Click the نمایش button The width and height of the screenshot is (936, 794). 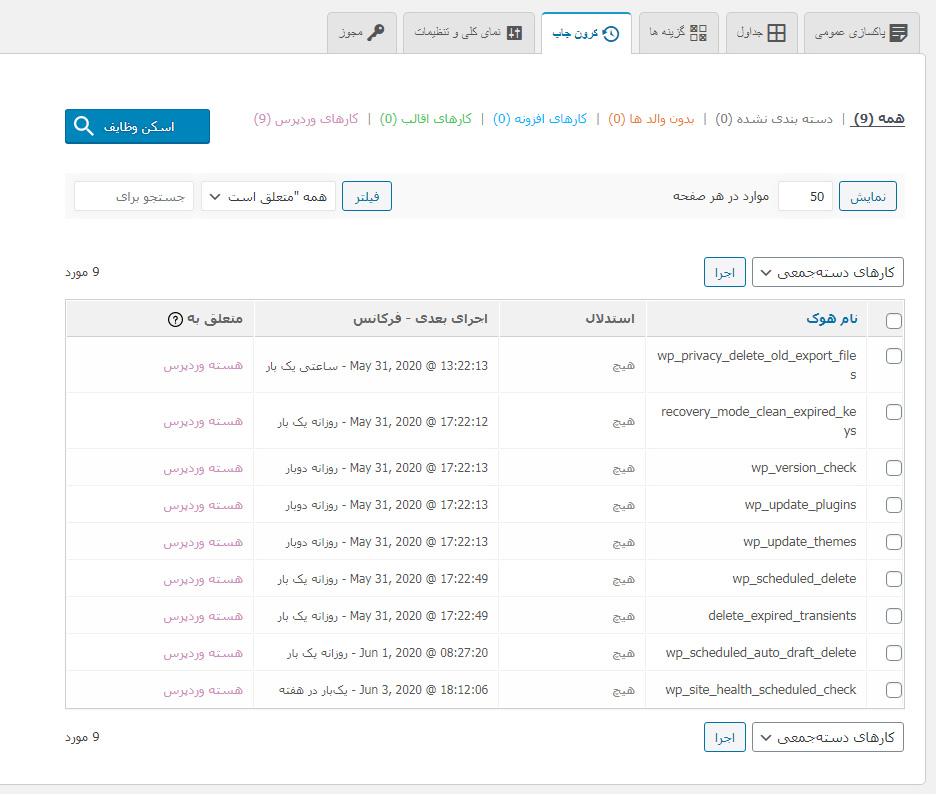tap(867, 196)
